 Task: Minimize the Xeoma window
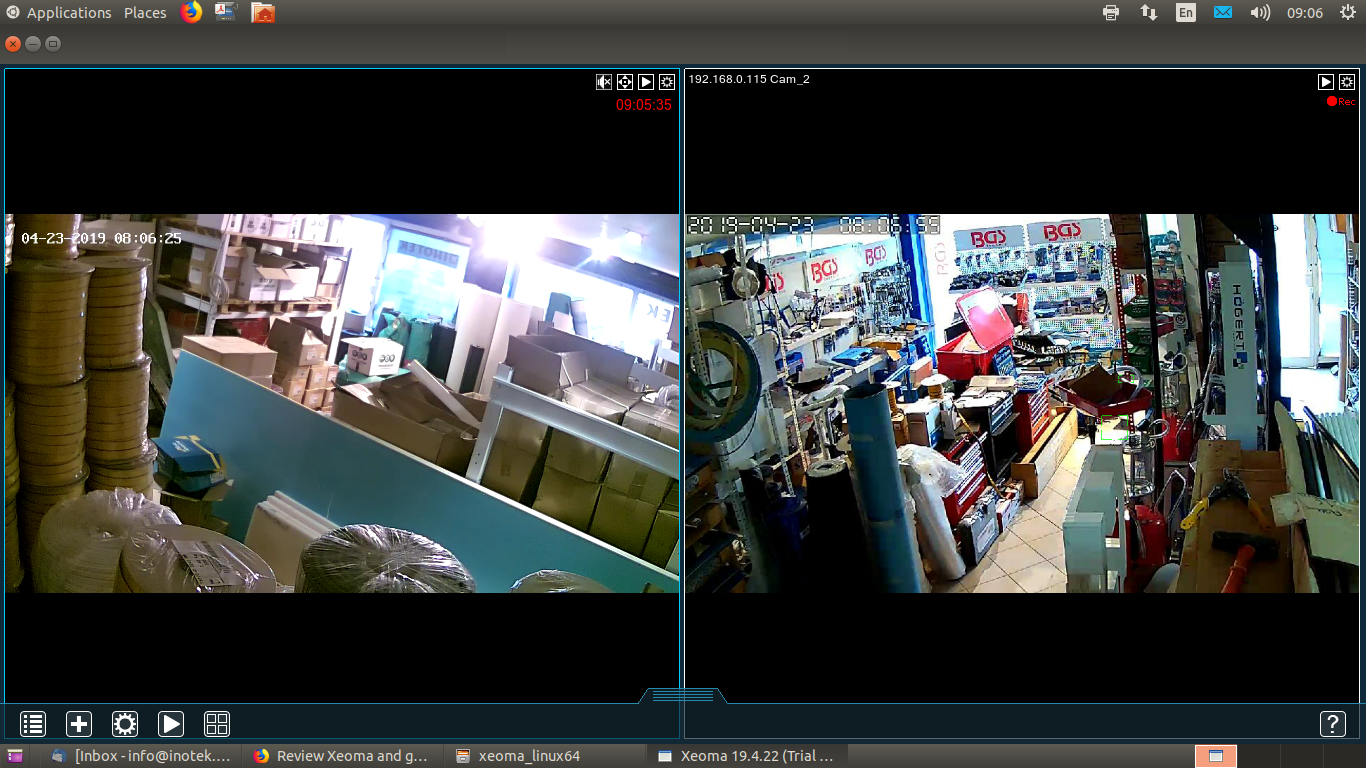coord(33,44)
